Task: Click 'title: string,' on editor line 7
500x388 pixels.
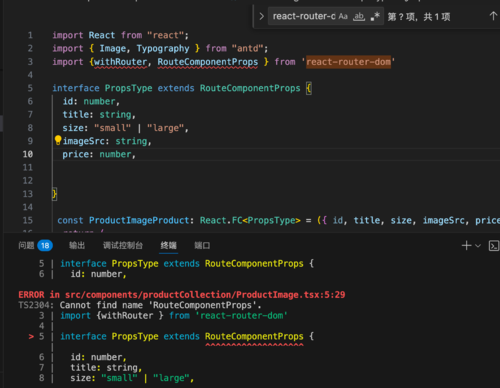Action: pyautogui.click(x=99, y=115)
